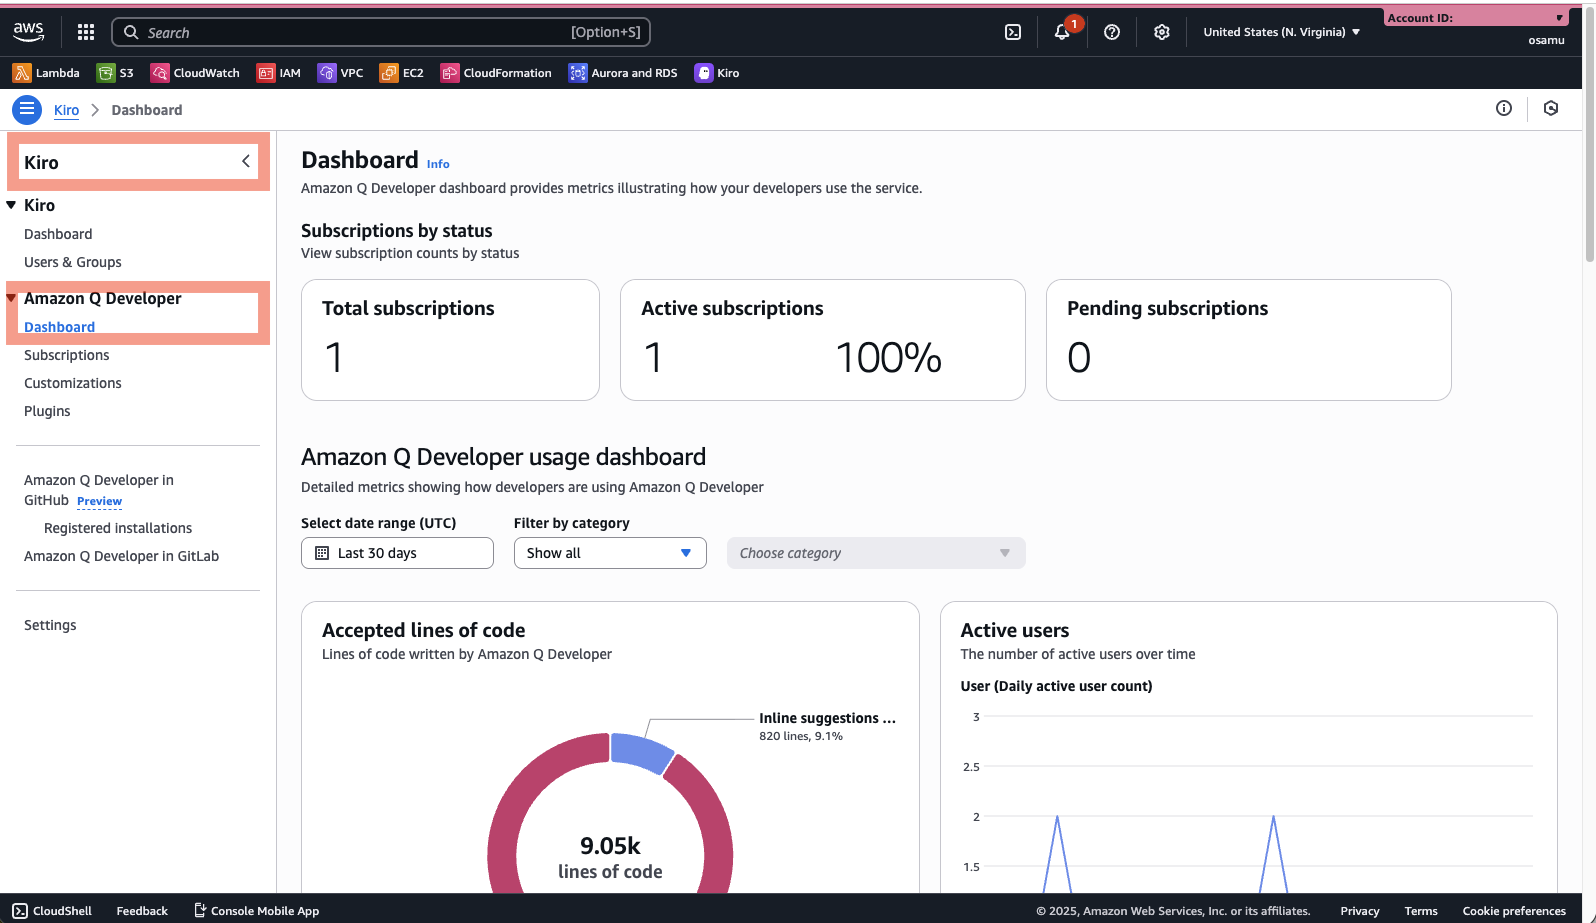
Task: Collapse the Kiro navigation section
Action: (x=11, y=205)
